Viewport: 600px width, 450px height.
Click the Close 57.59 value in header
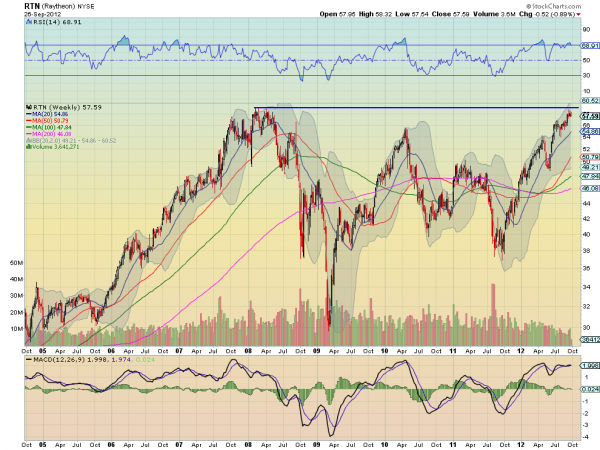[x=450, y=14]
